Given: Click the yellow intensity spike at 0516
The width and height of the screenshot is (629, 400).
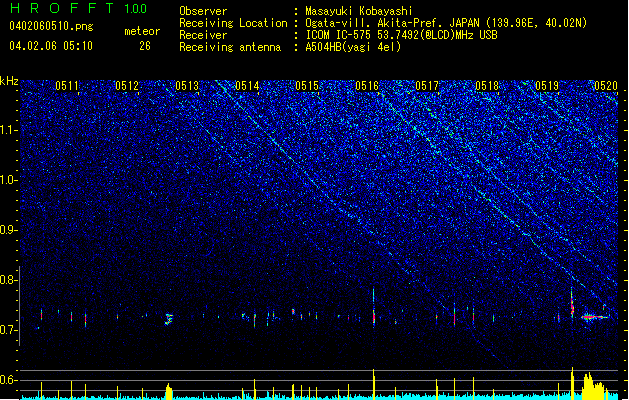Looking at the screenshot, I should [x=373, y=384].
